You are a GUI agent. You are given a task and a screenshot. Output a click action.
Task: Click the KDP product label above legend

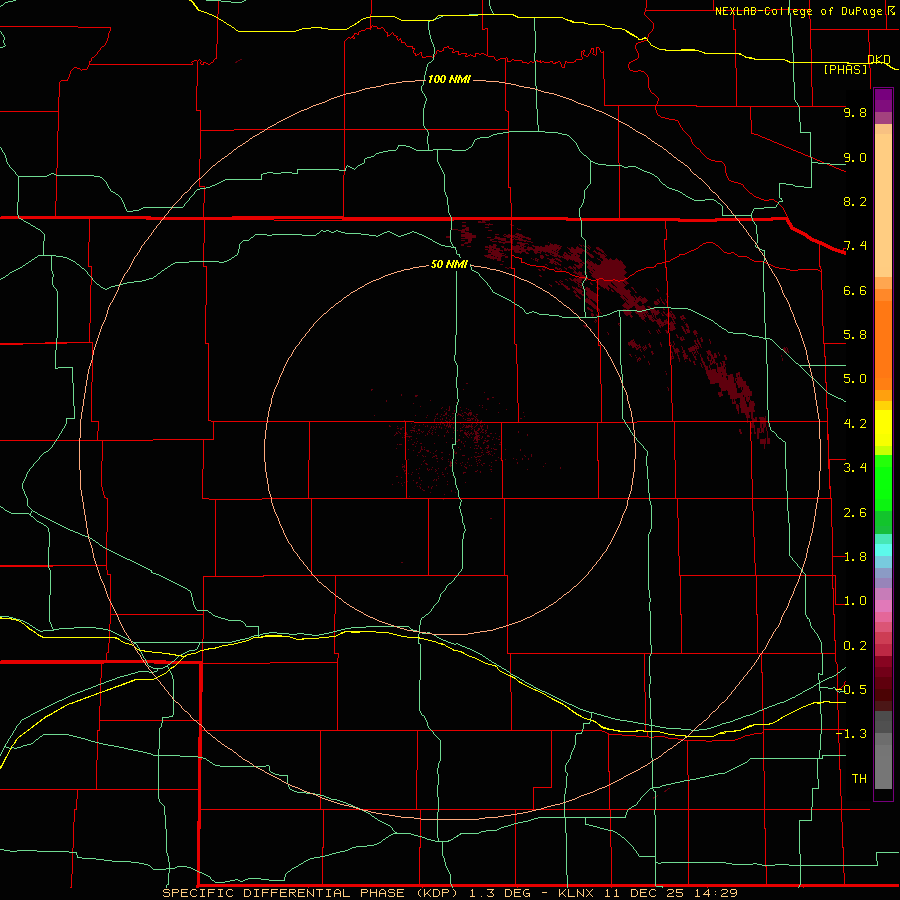879,60
